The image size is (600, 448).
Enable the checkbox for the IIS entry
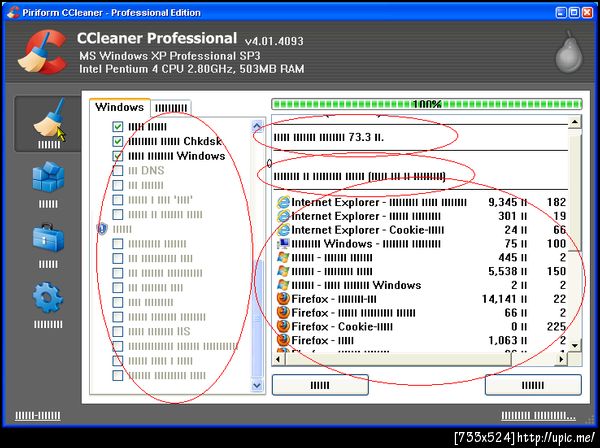pos(118,331)
